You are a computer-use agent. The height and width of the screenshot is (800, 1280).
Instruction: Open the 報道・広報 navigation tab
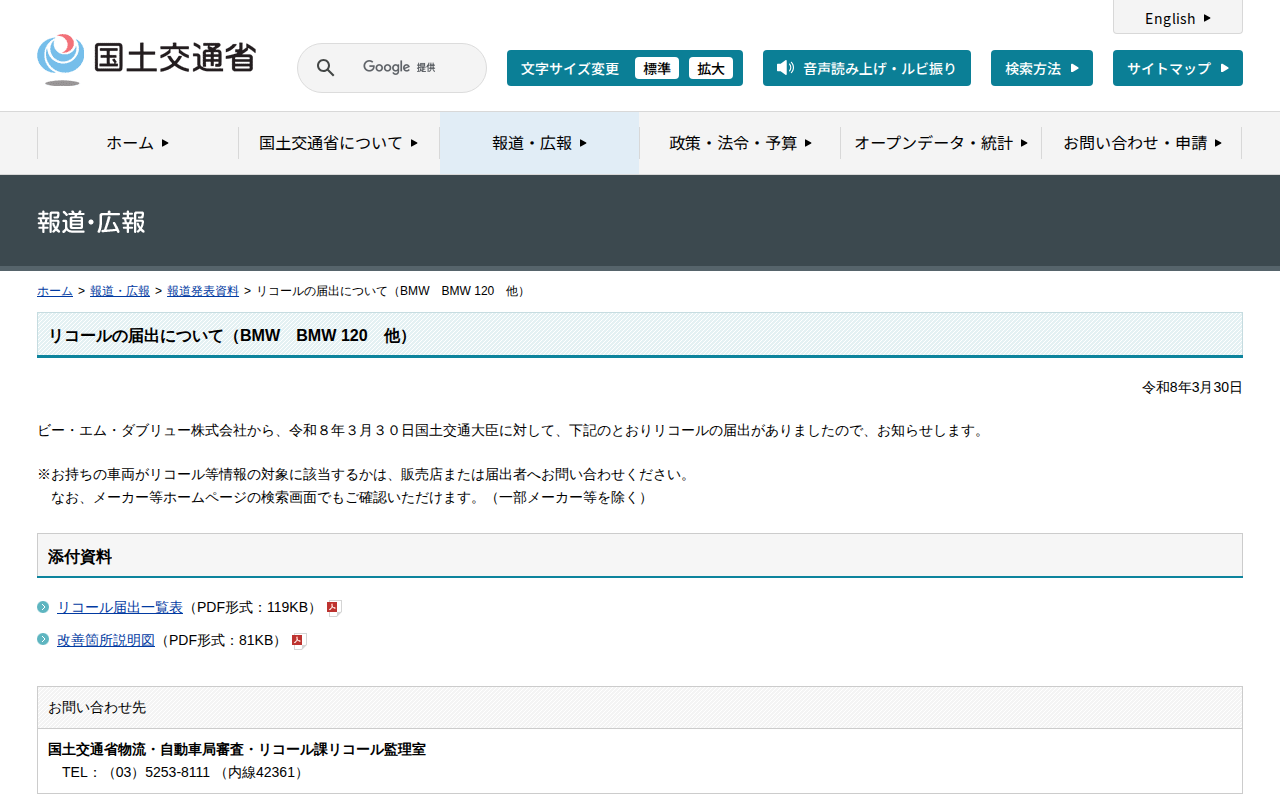pos(539,143)
